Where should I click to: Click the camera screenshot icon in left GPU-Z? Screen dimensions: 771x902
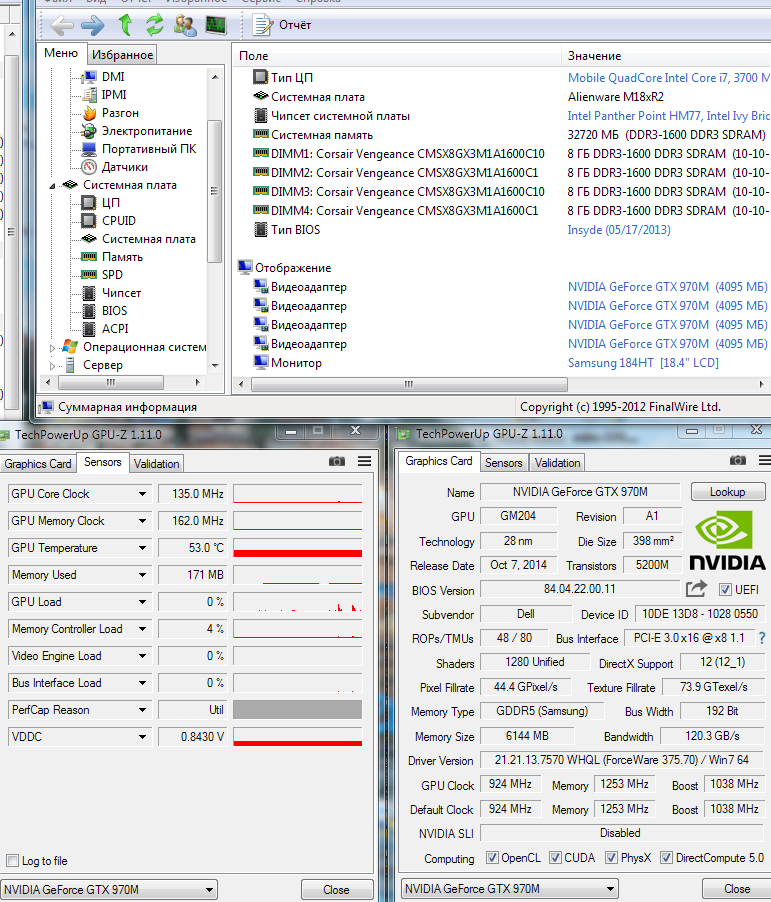click(x=337, y=461)
